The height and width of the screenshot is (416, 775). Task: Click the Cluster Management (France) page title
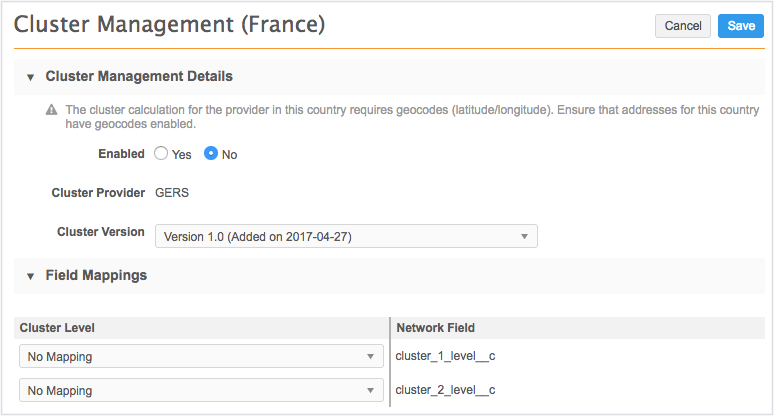tap(170, 25)
